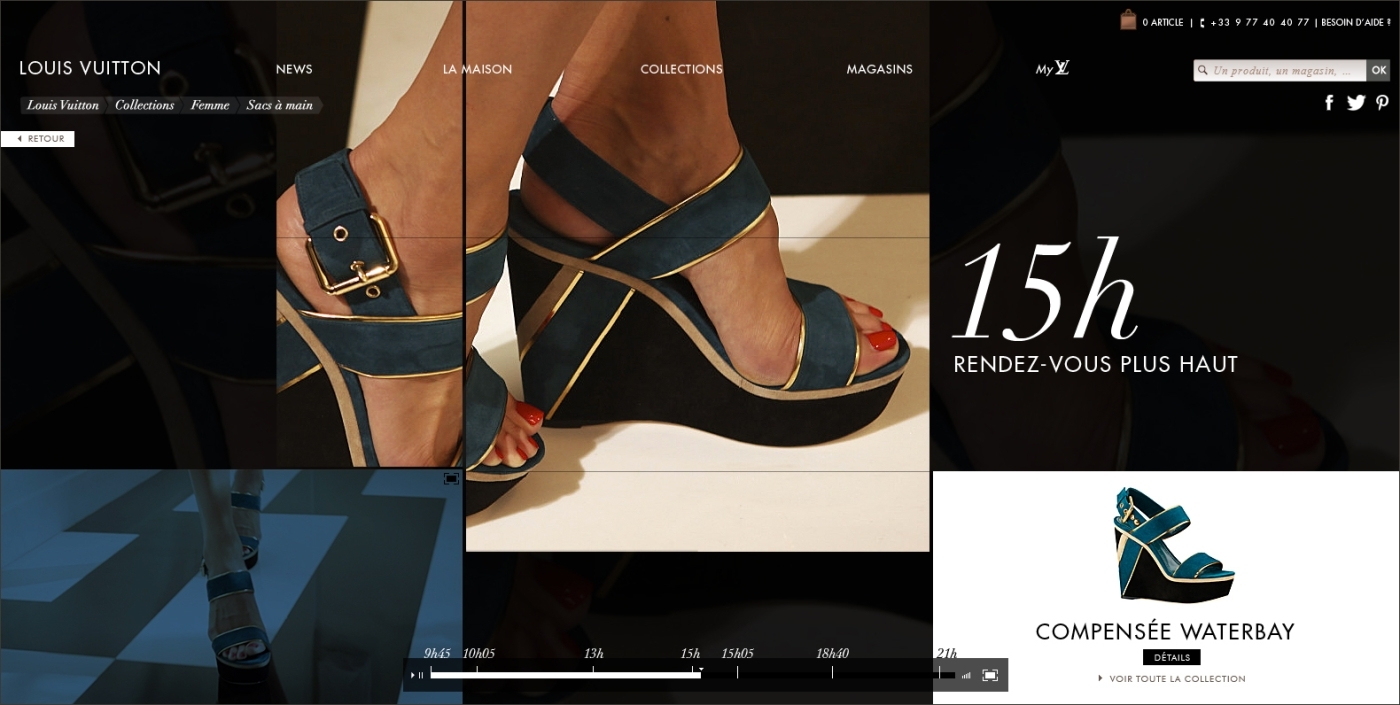
Task: Click the LOUIS VUITTON logo
Action: [90, 68]
